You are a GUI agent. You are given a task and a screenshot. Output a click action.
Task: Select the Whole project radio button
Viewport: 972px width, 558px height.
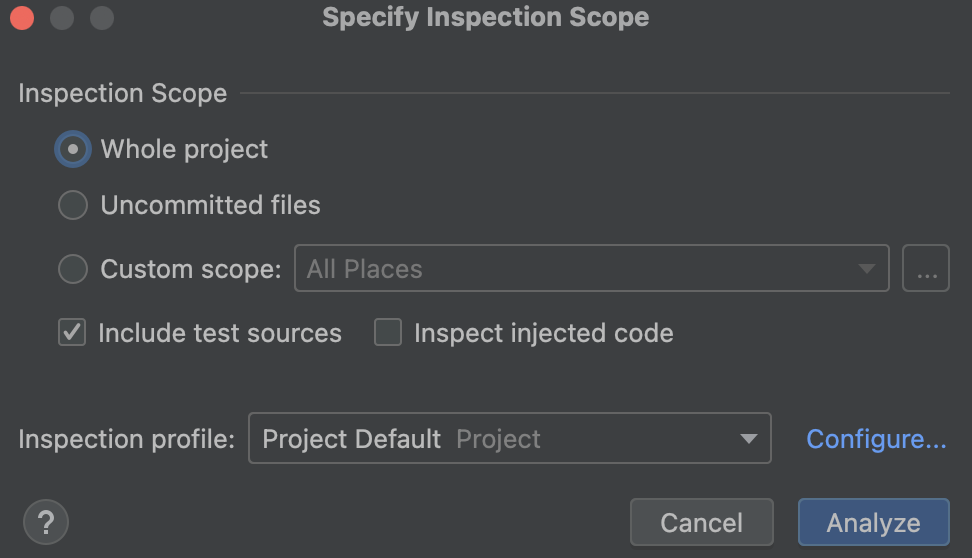73,149
